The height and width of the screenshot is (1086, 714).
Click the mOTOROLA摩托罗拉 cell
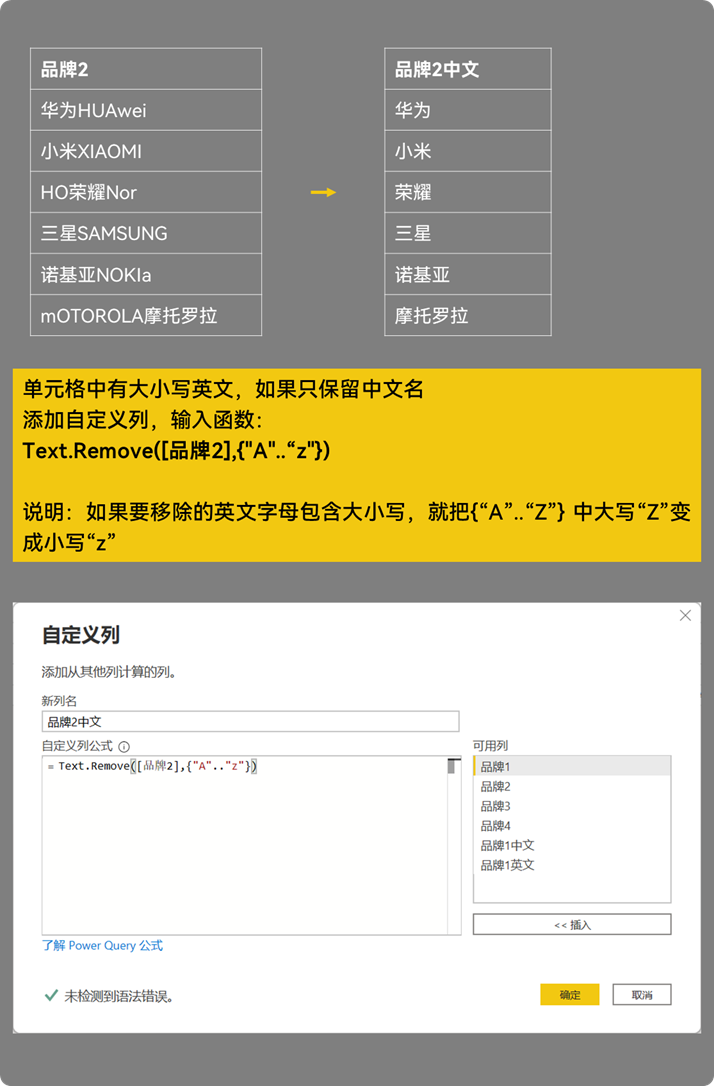point(146,316)
